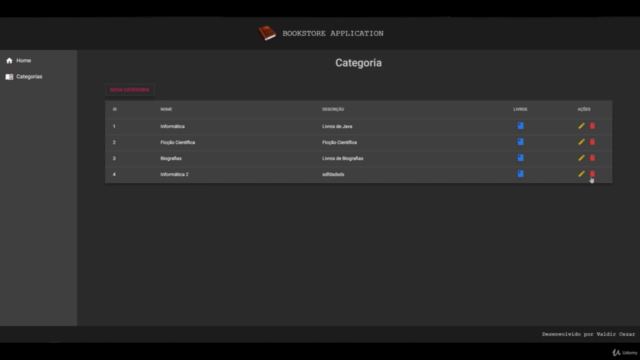
Task: Edit the Informática 2 category pencil icon
Action: tap(581, 173)
